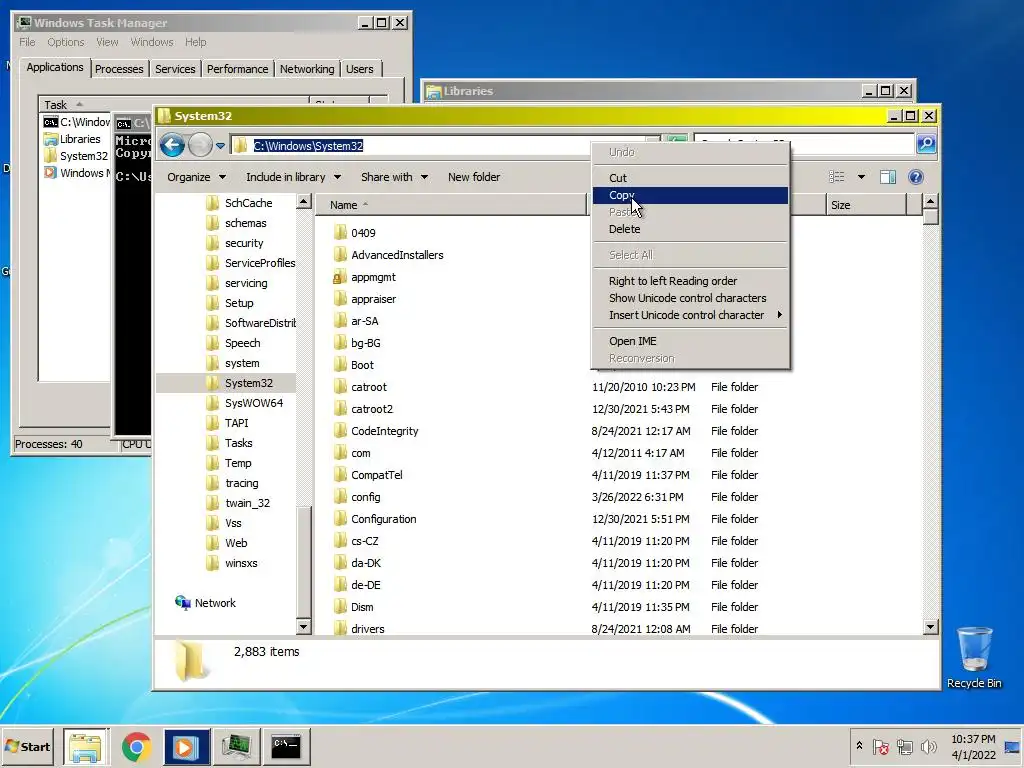Image resolution: width=1024 pixels, height=768 pixels.
Task: Select the ar-SA folder
Action: click(356, 321)
